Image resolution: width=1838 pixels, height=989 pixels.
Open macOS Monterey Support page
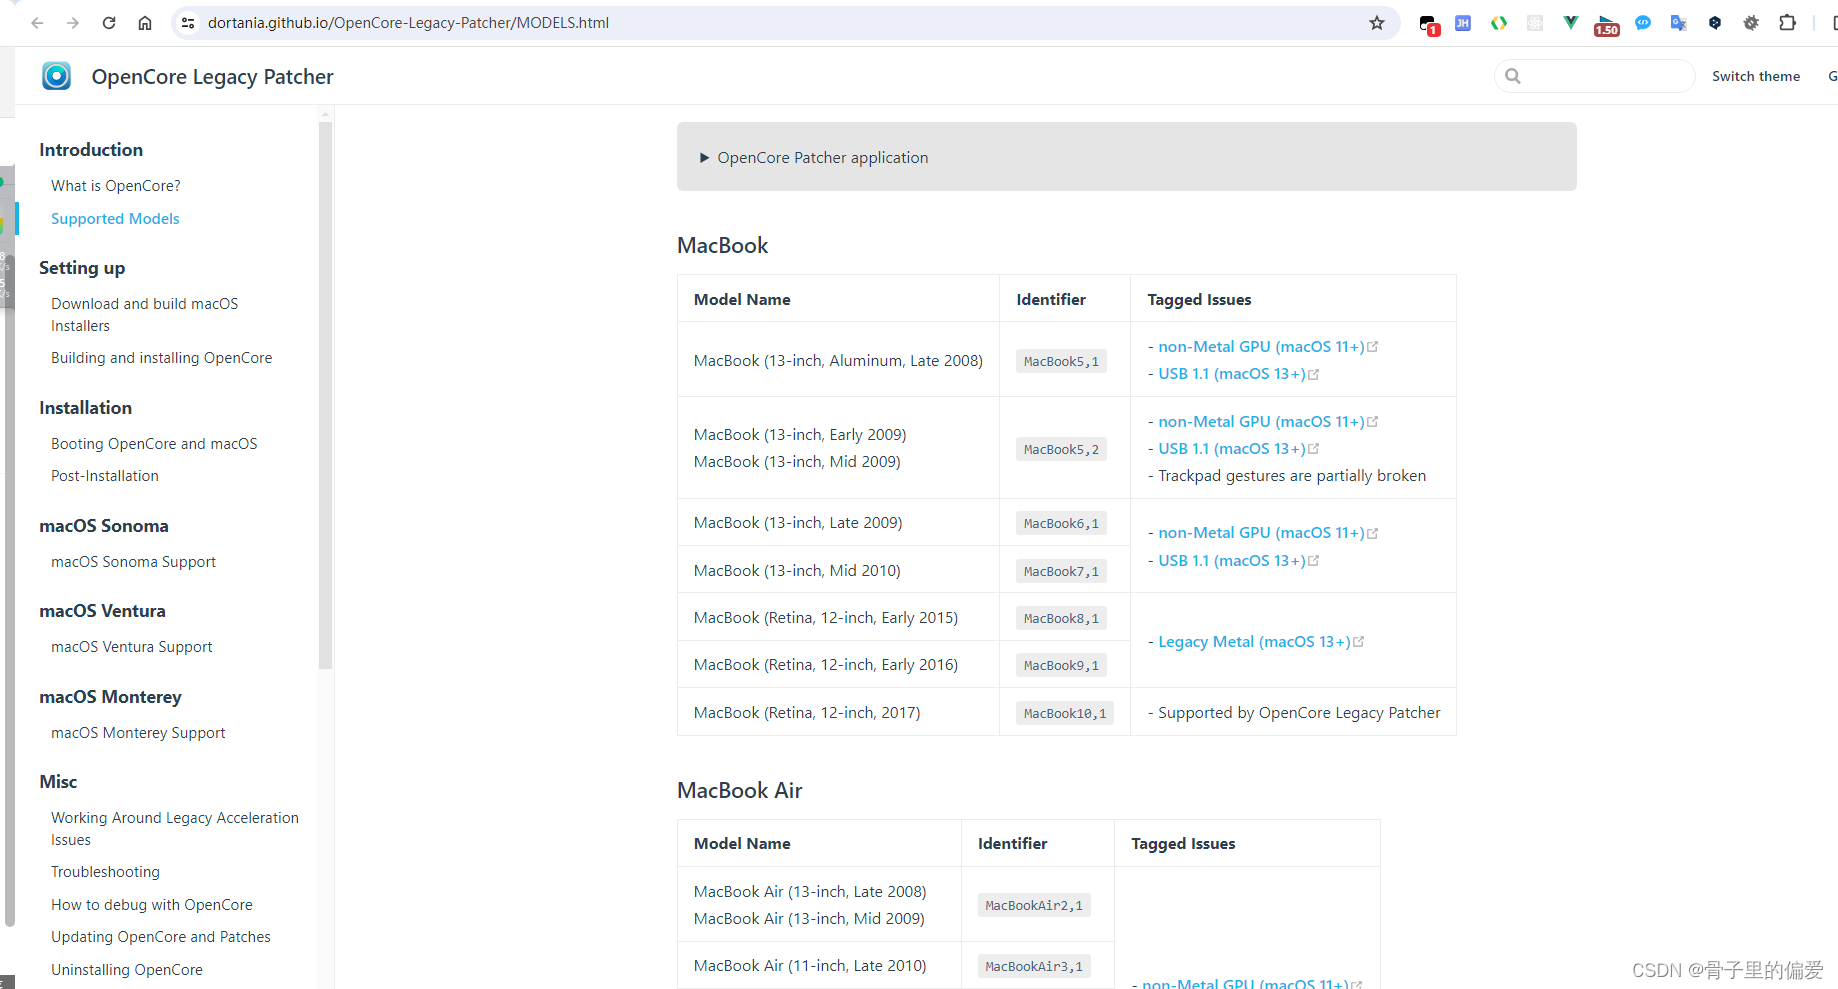point(138,733)
